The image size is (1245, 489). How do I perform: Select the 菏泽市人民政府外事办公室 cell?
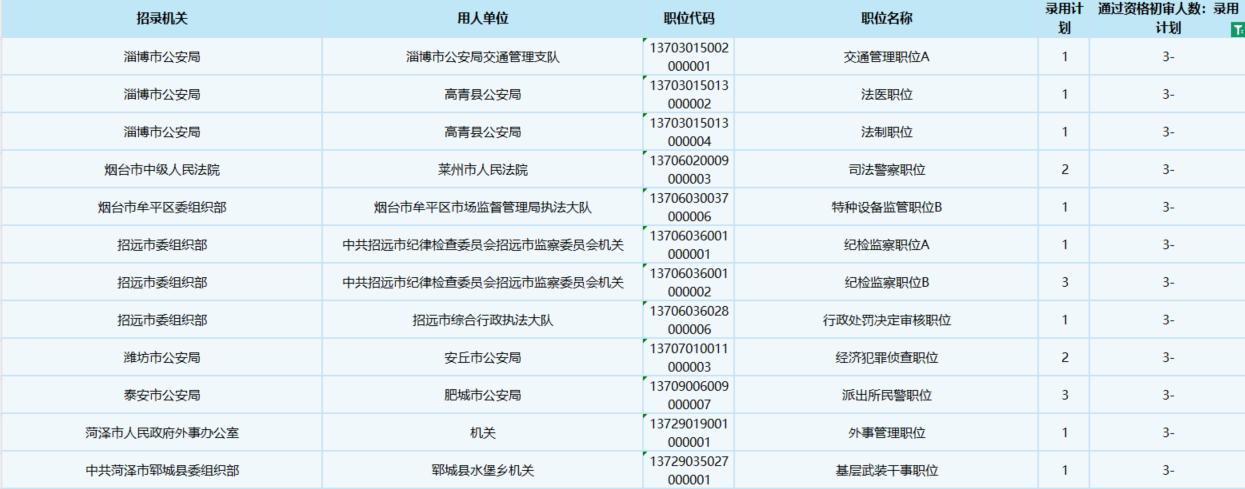[161, 433]
